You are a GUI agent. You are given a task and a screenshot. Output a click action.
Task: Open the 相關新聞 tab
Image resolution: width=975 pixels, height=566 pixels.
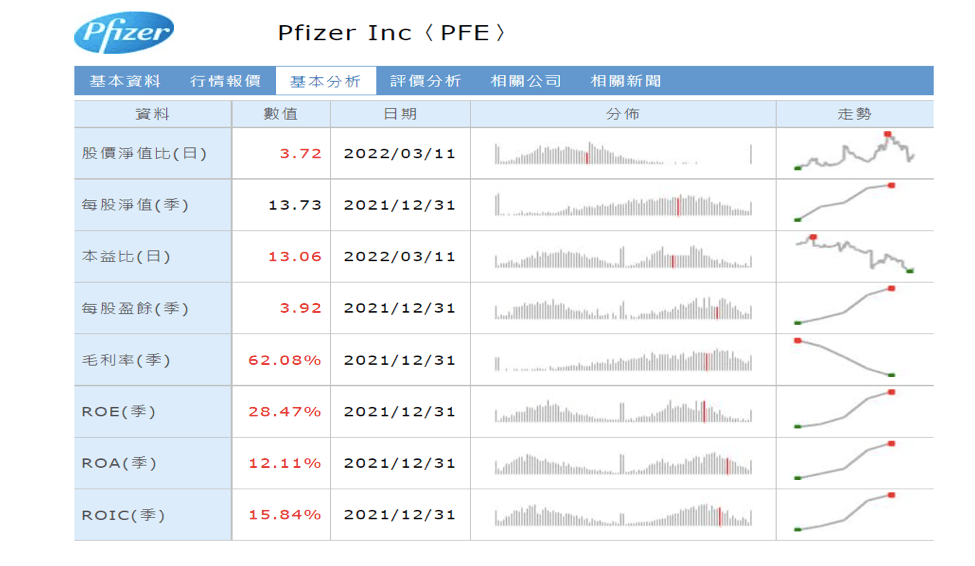(x=625, y=81)
